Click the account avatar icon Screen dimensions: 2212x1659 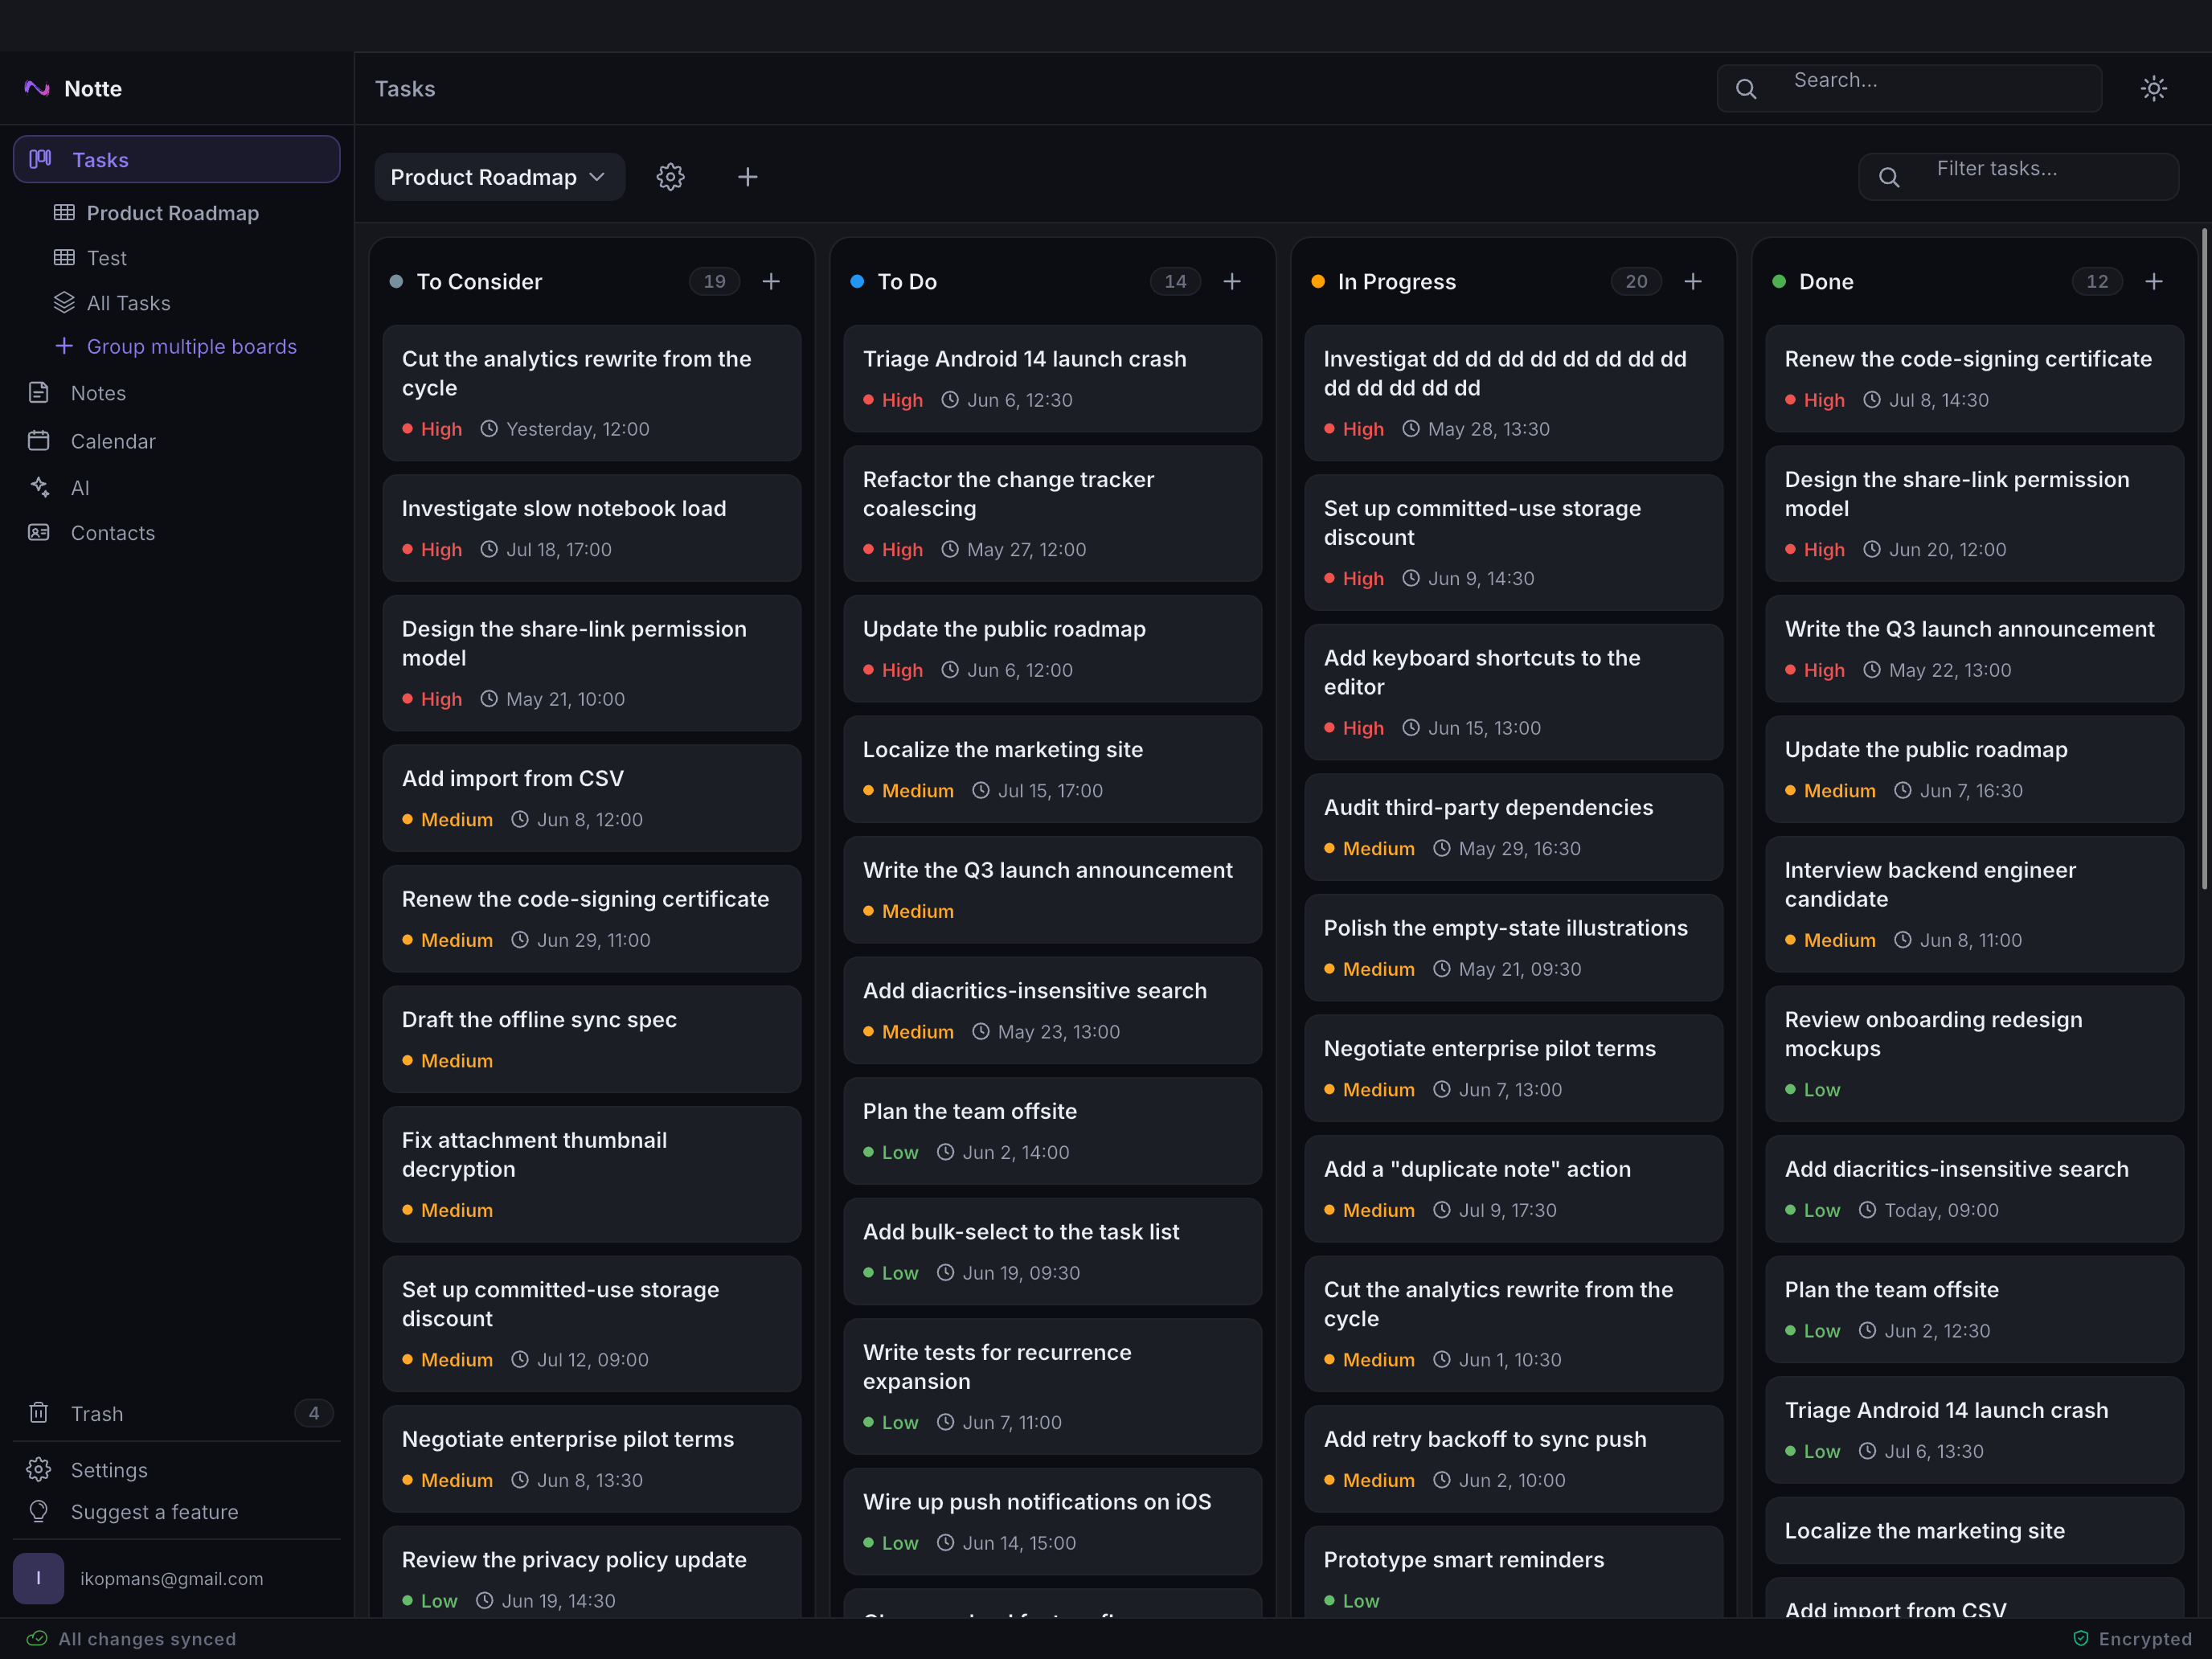[38, 1579]
